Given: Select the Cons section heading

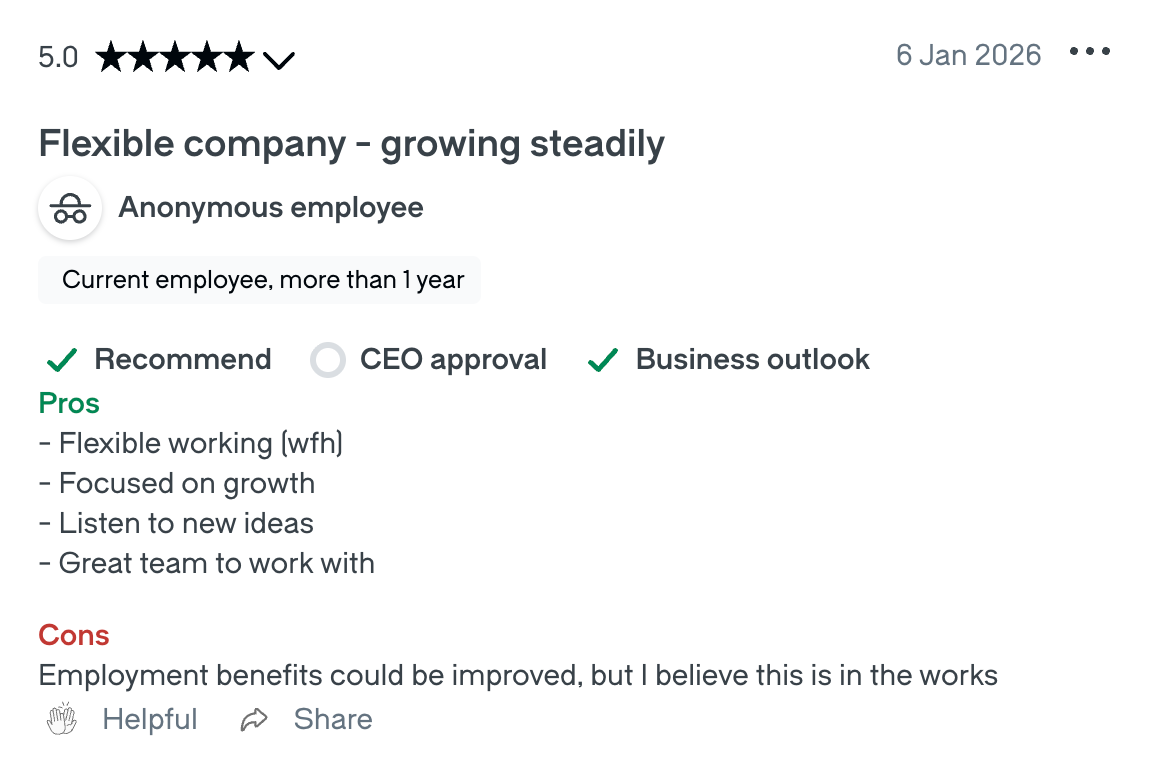Looking at the screenshot, I should (73, 635).
